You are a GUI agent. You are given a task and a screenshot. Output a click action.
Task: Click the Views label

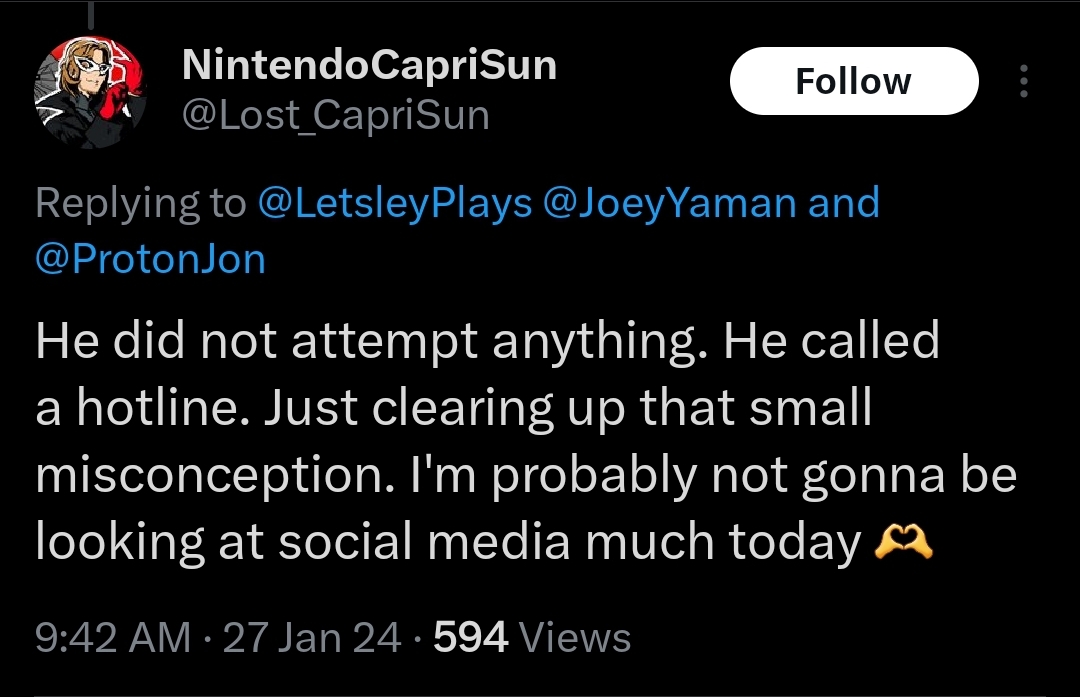[575, 637]
